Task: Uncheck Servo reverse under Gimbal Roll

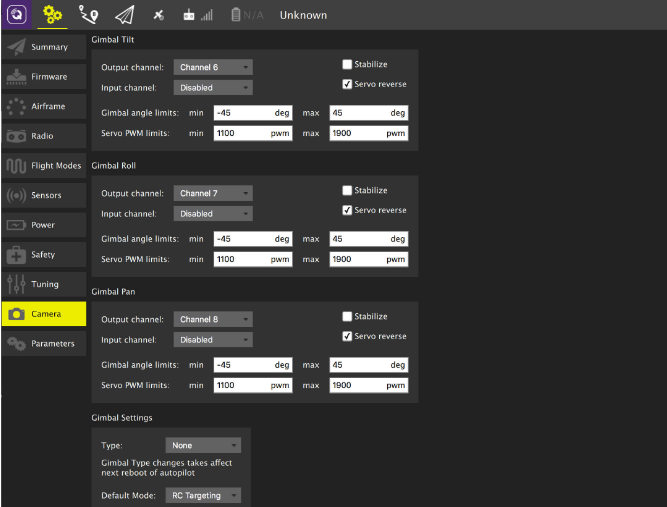Action: (x=347, y=210)
